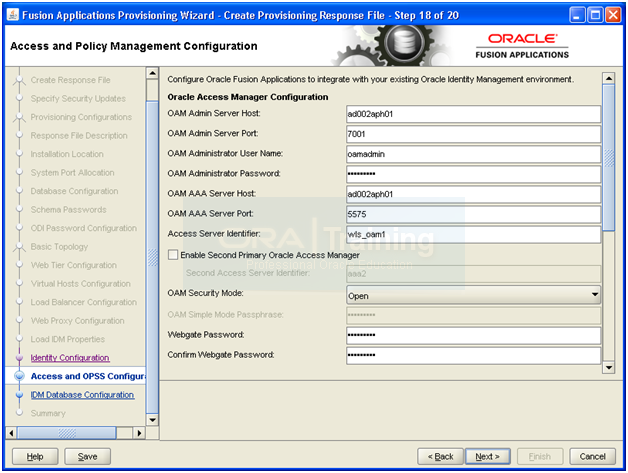Open the OAM Security Mode dropdown
The height and width of the screenshot is (473, 628).
473,296
